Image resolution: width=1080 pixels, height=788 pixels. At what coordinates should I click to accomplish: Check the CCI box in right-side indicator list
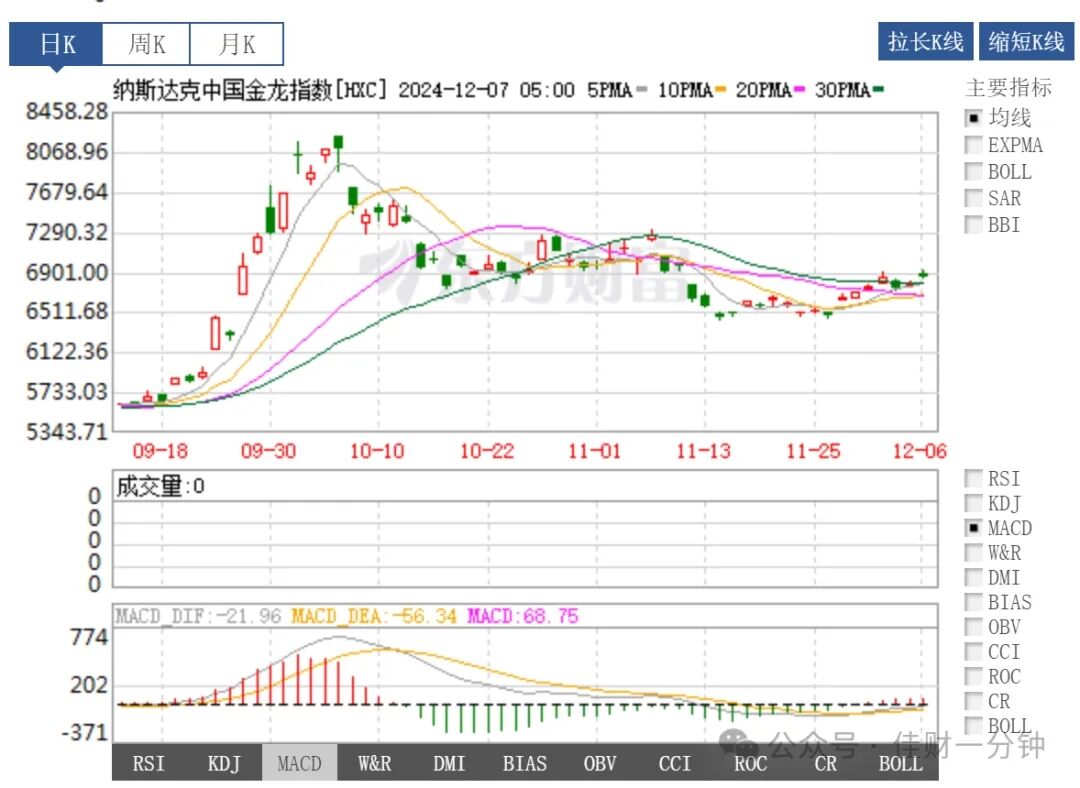(x=973, y=652)
